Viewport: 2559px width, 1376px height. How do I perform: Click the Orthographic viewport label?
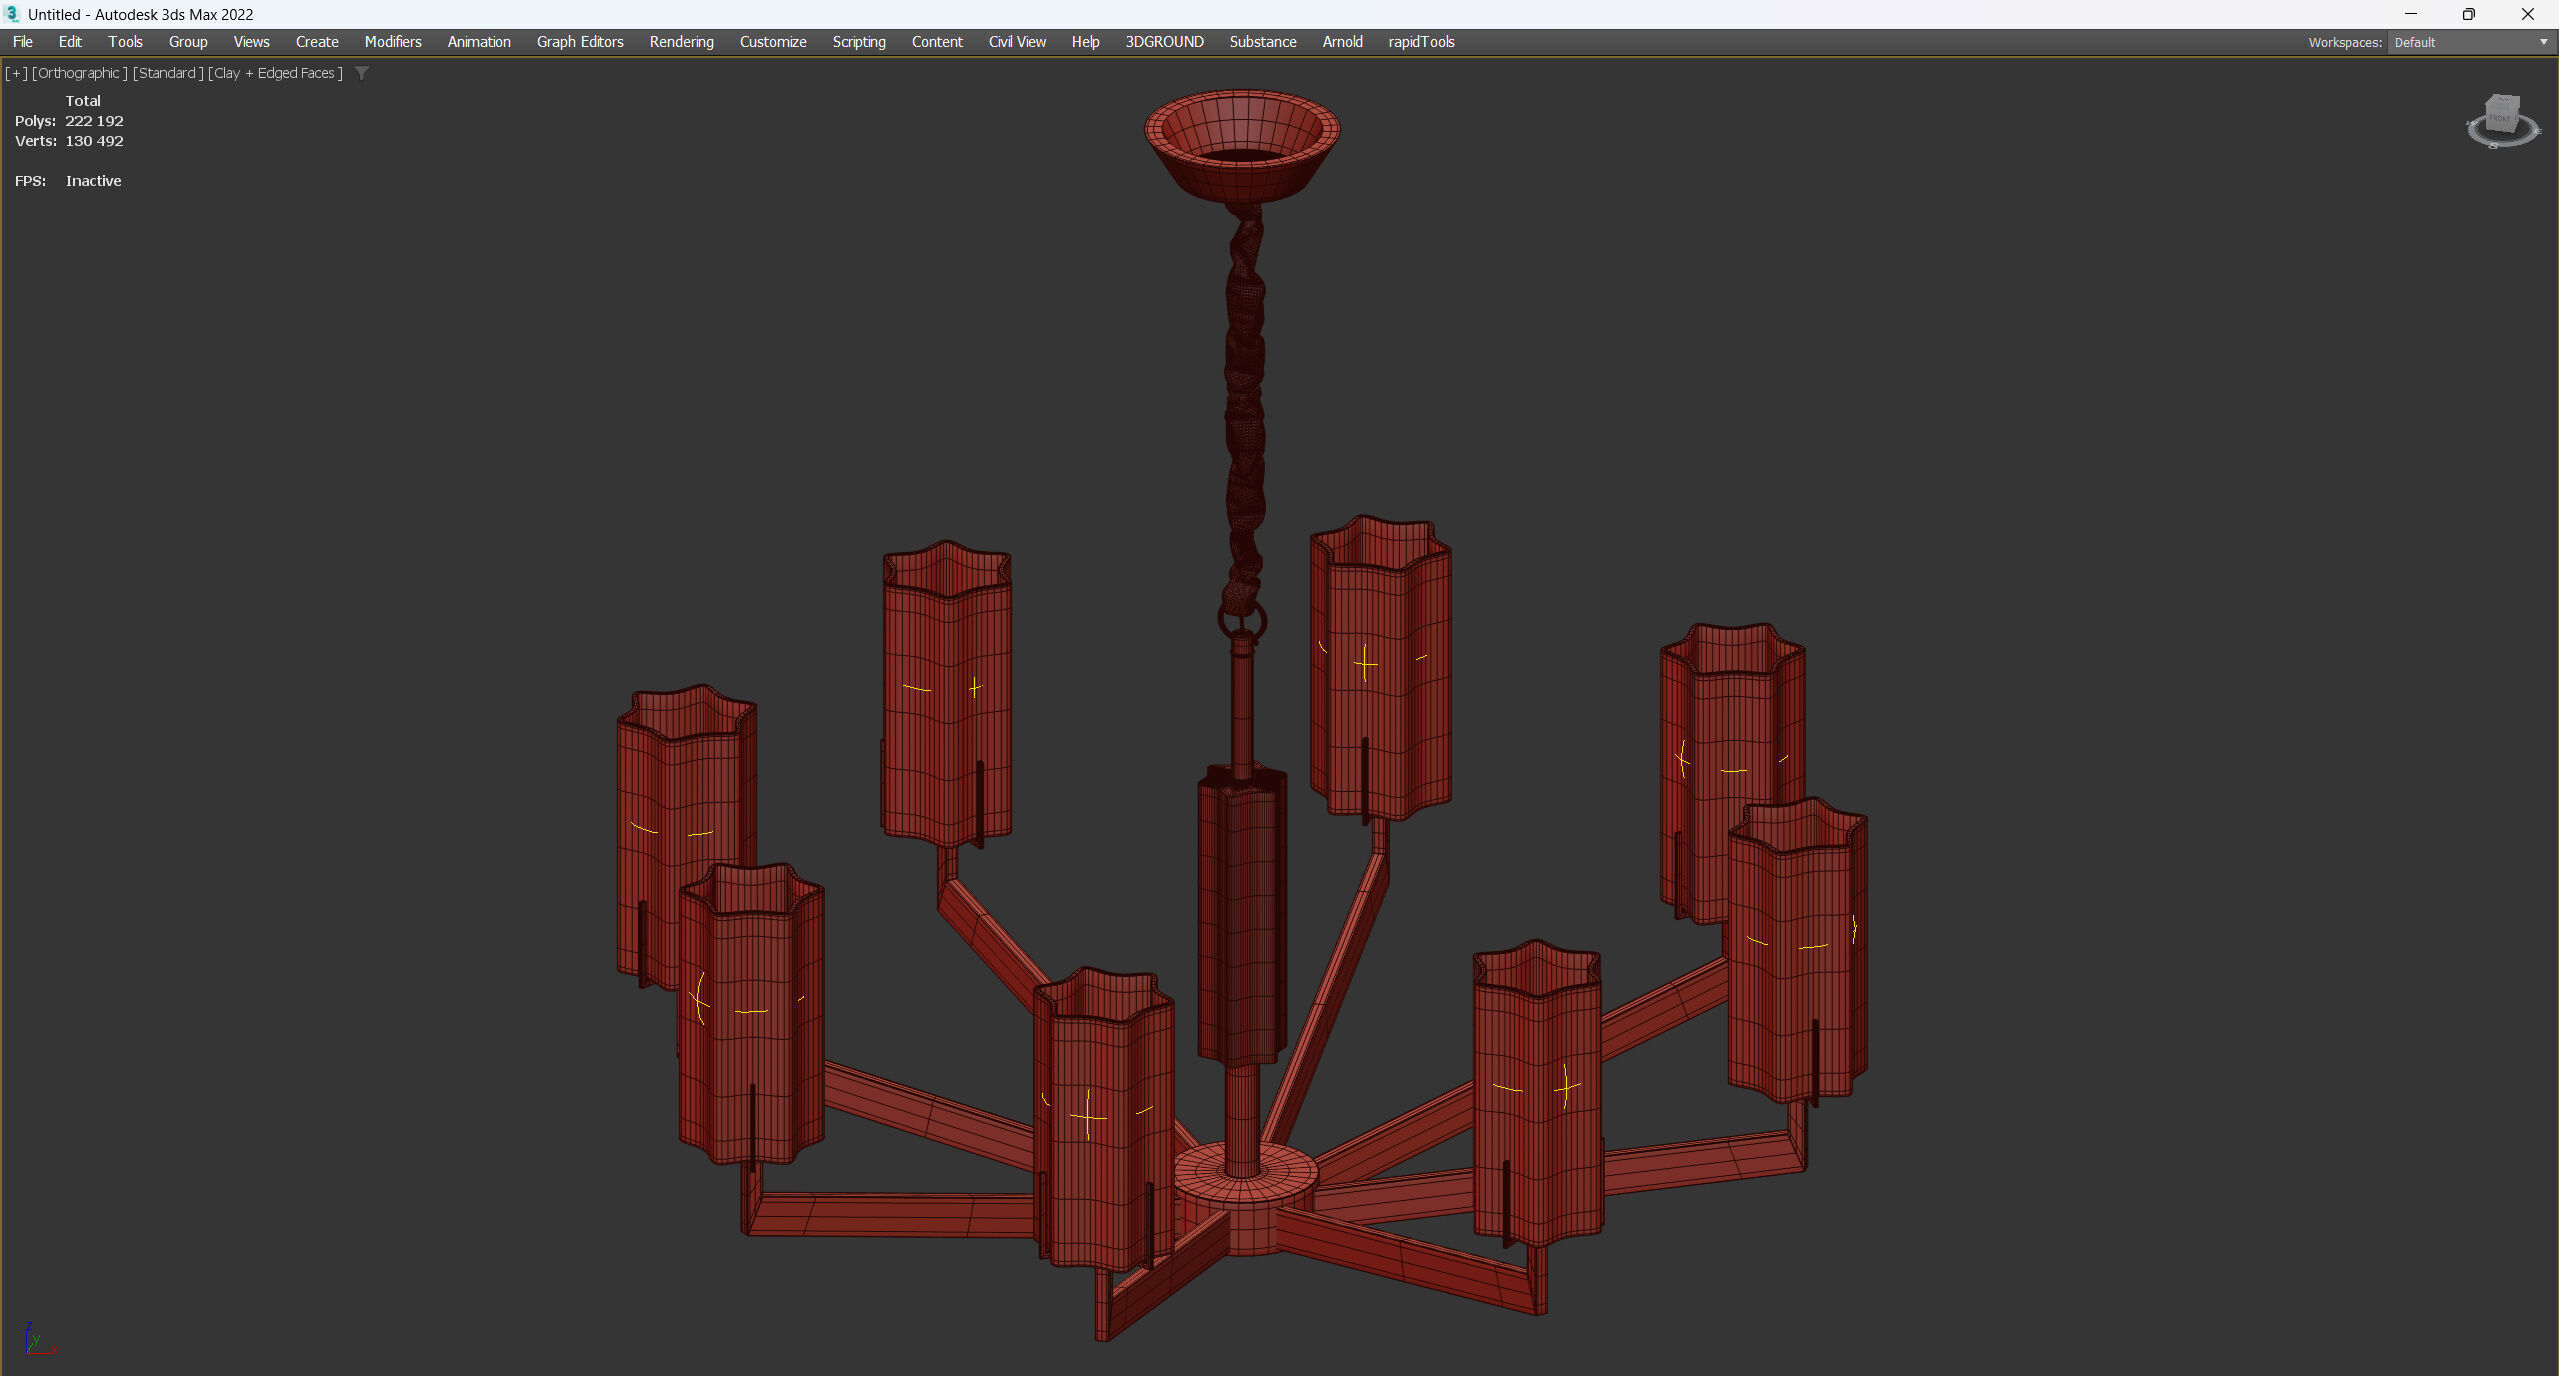pos(80,73)
